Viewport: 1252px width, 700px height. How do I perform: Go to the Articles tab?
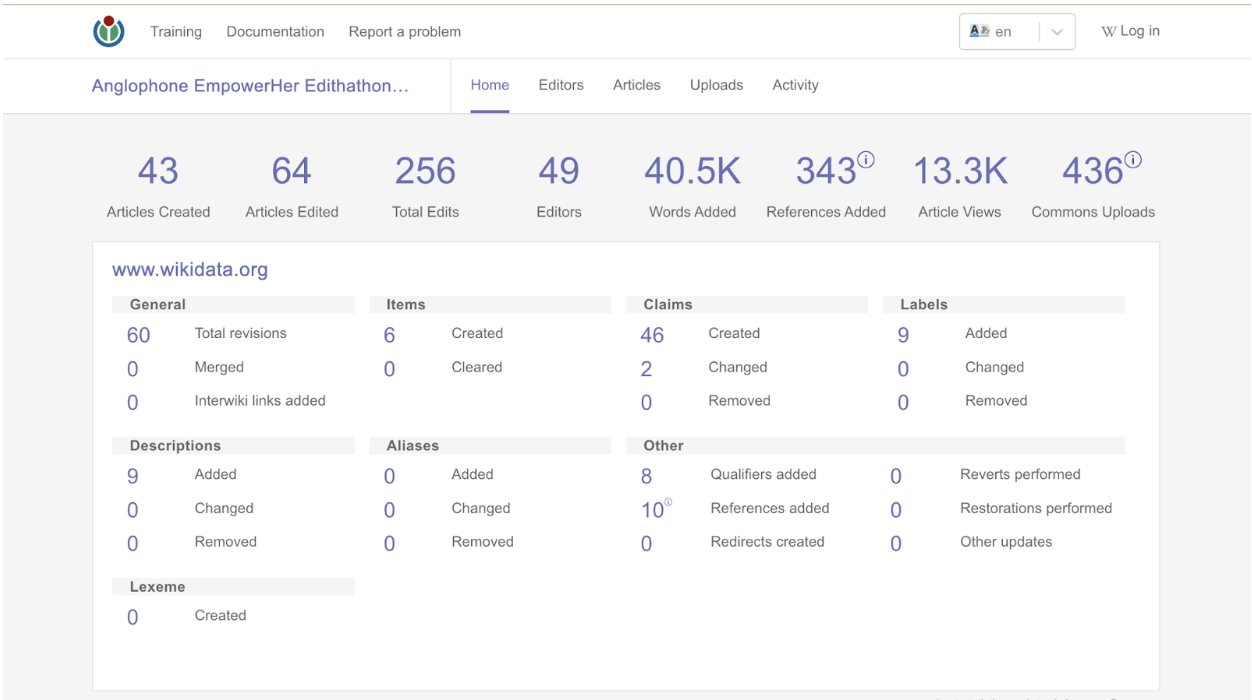[x=637, y=85]
